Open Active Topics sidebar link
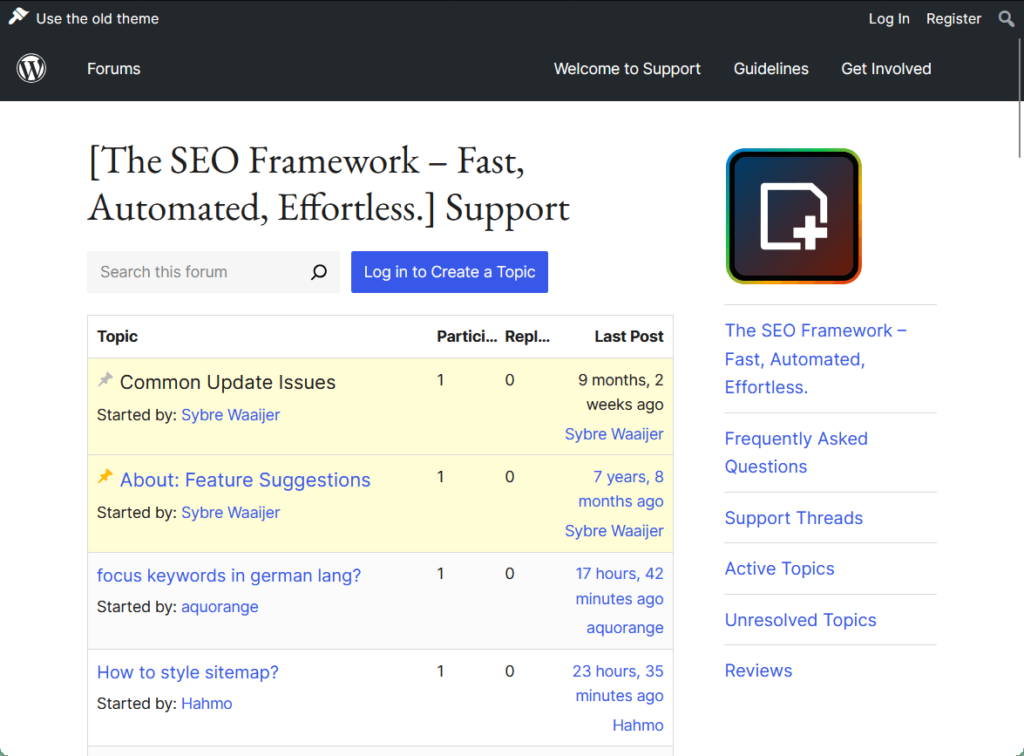Viewport: 1024px width, 756px height. 779,569
